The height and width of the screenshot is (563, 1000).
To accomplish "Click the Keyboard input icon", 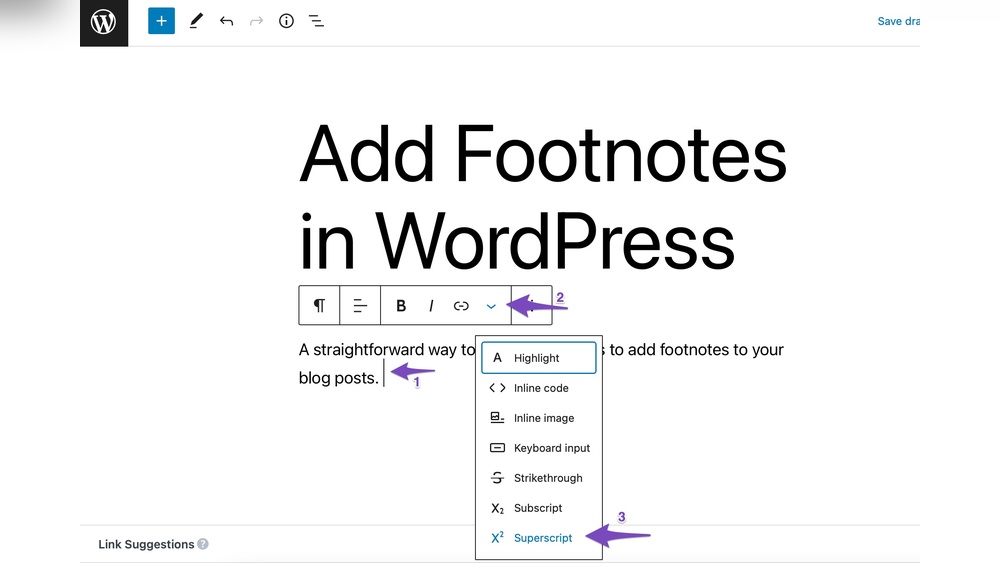I will tap(497, 448).
